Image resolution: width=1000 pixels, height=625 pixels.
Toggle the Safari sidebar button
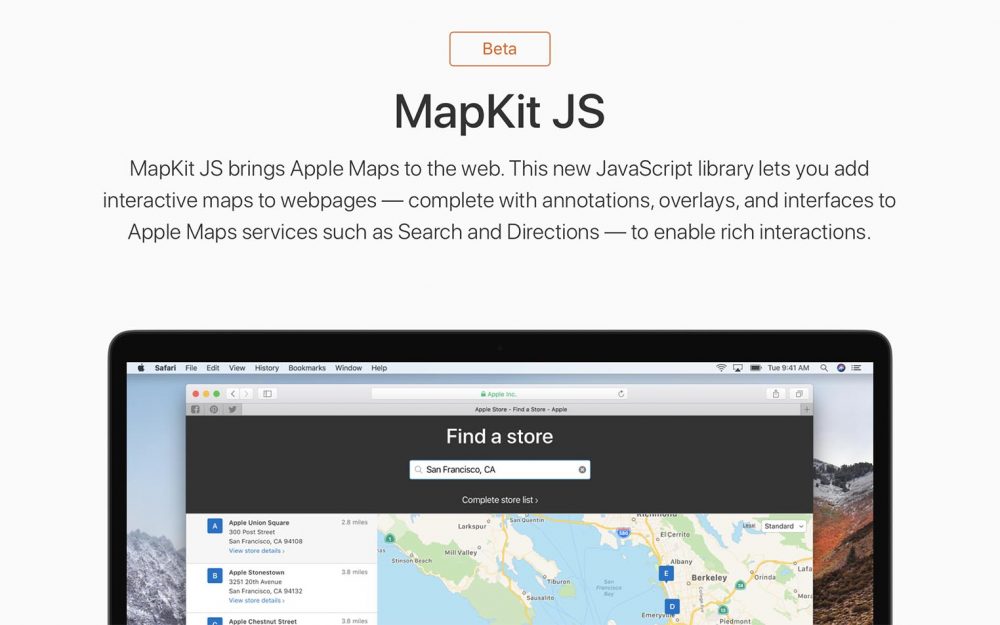coord(267,394)
